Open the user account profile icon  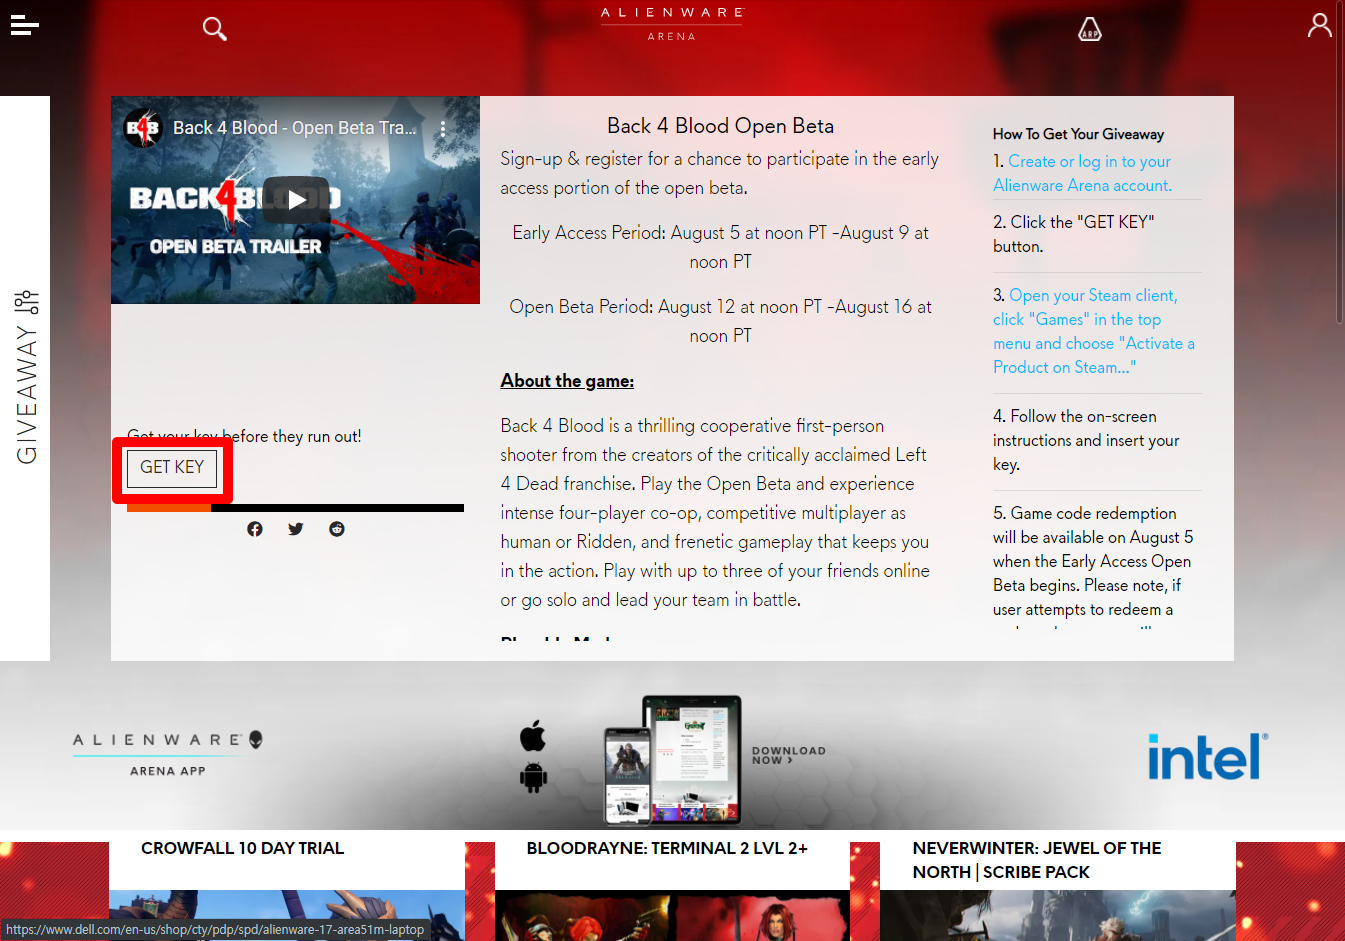[1320, 25]
